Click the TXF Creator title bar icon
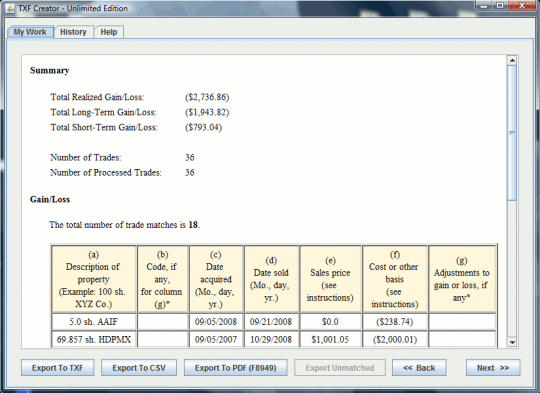Image resolution: width=540 pixels, height=393 pixels. pos(10,9)
